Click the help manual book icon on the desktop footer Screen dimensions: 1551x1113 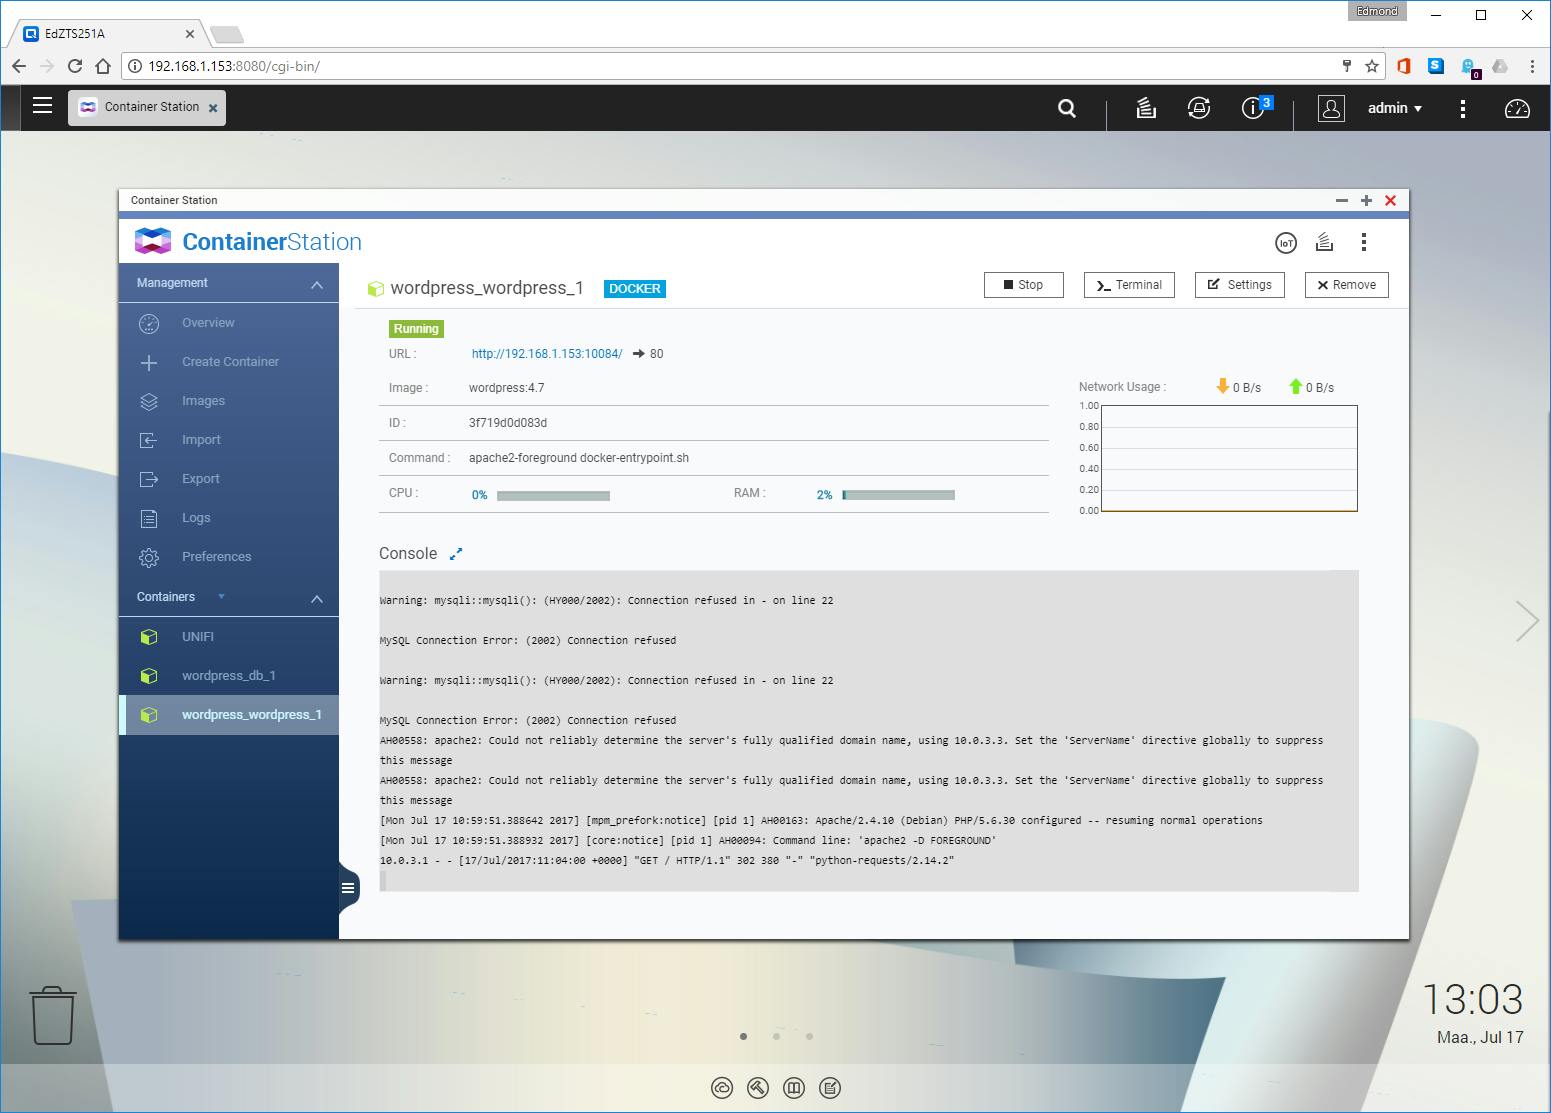794,1088
